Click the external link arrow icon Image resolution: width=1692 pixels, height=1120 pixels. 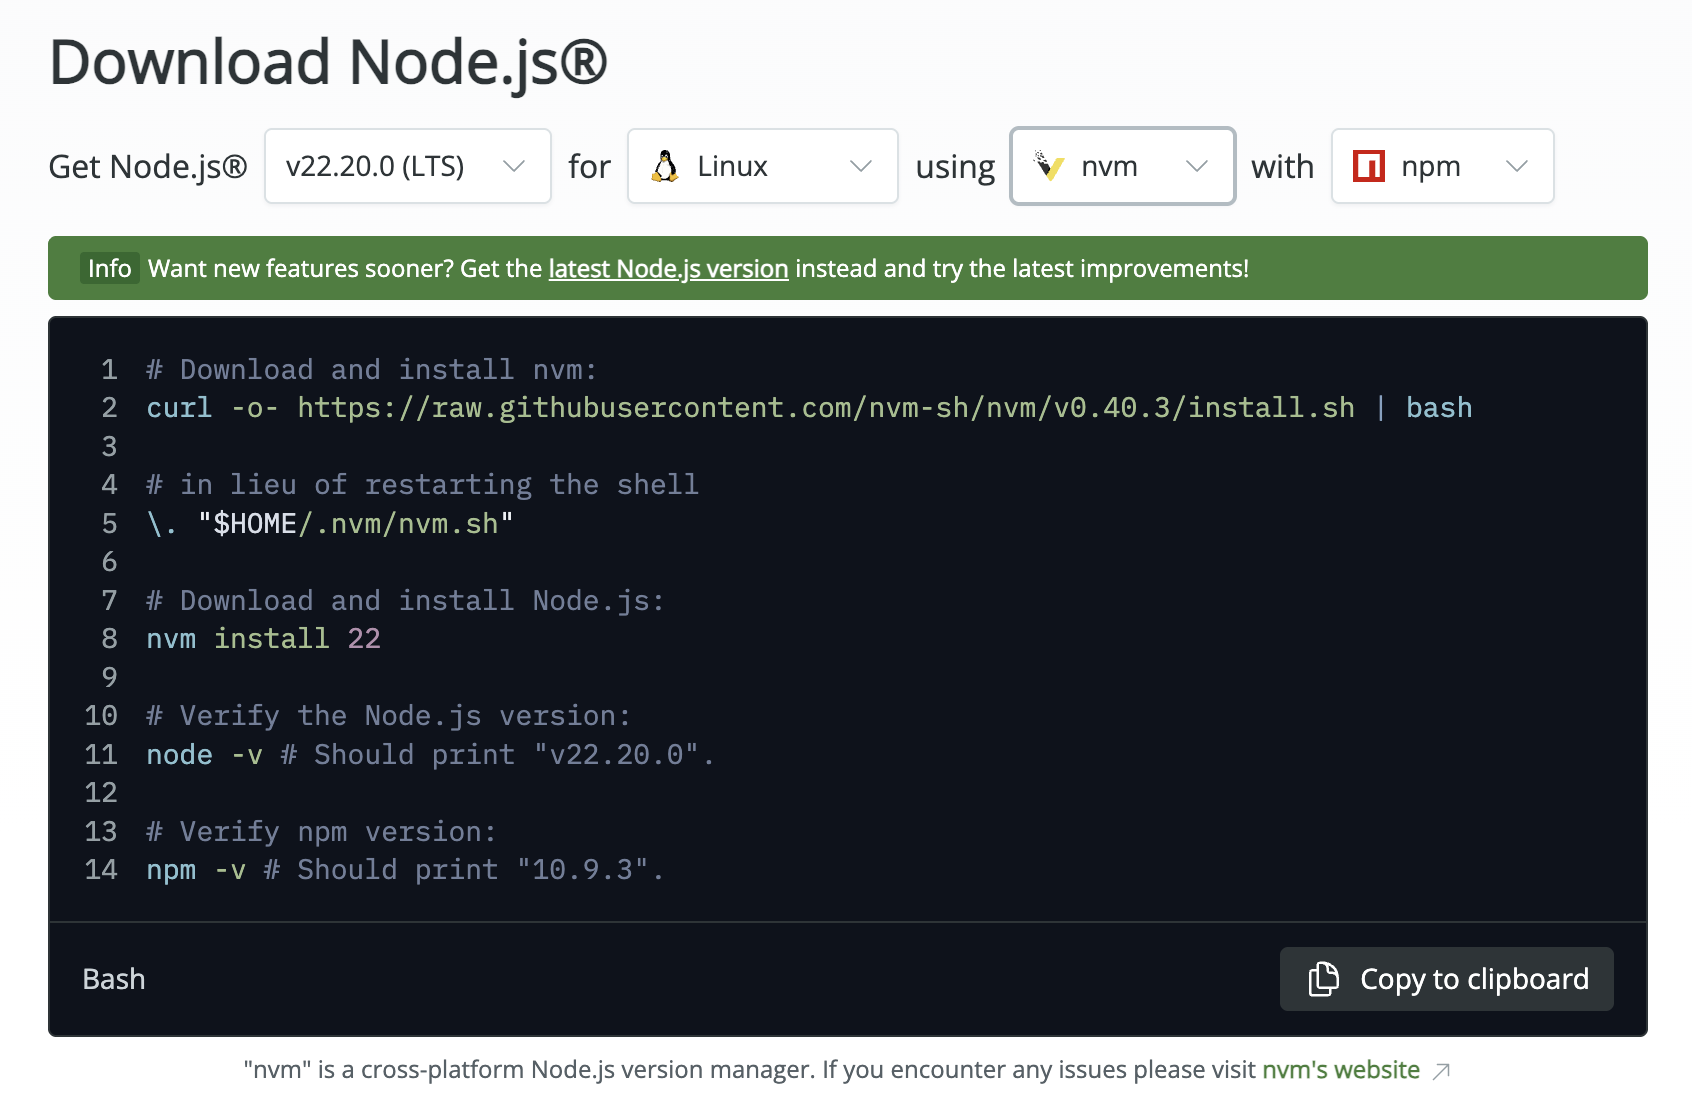[1441, 1071]
